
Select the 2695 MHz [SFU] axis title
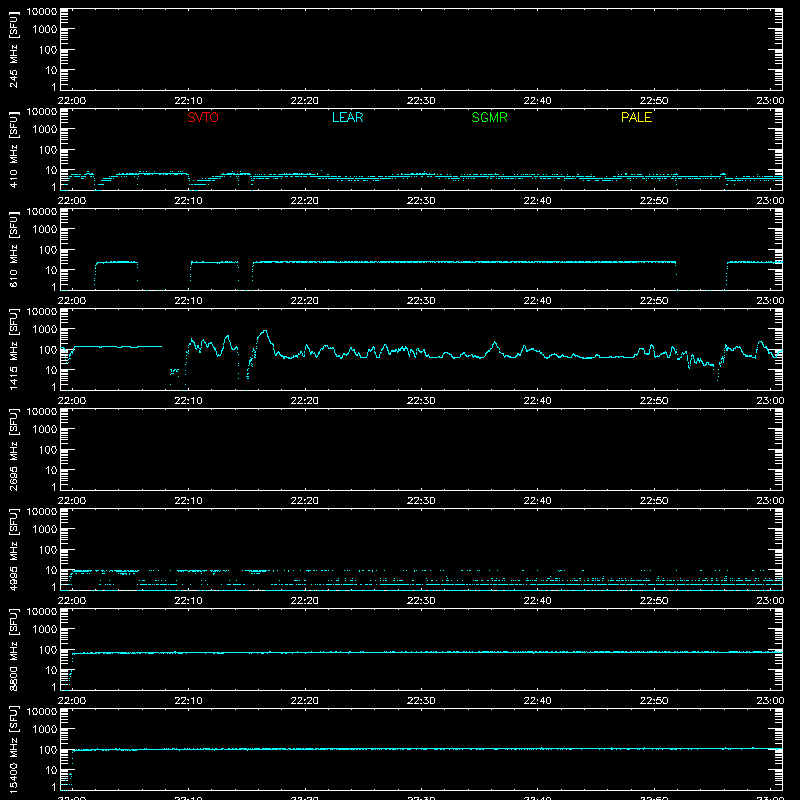pyautogui.click(x=14, y=449)
